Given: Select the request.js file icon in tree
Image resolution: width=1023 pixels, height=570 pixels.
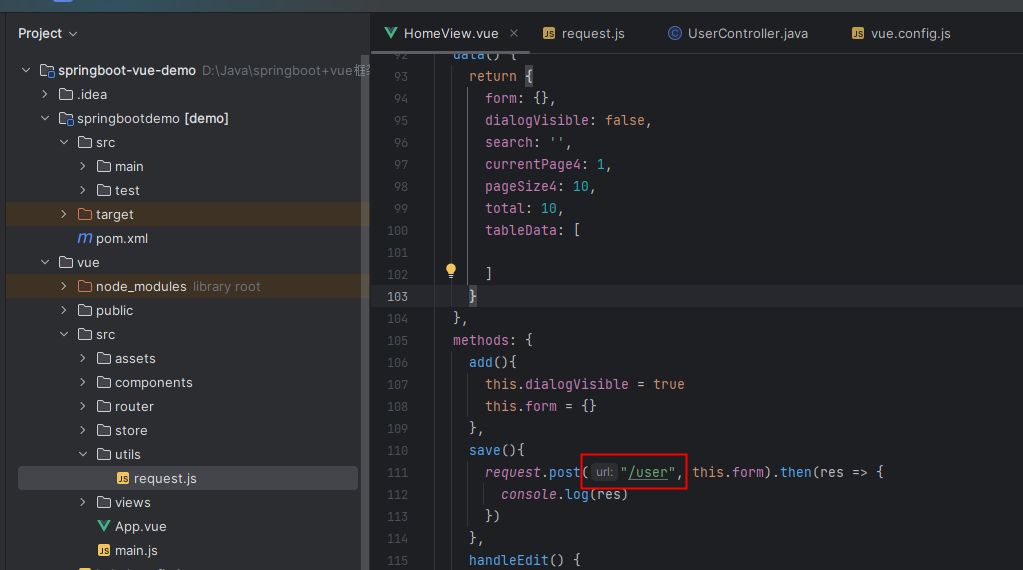Looking at the screenshot, I should (x=123, y=478).
